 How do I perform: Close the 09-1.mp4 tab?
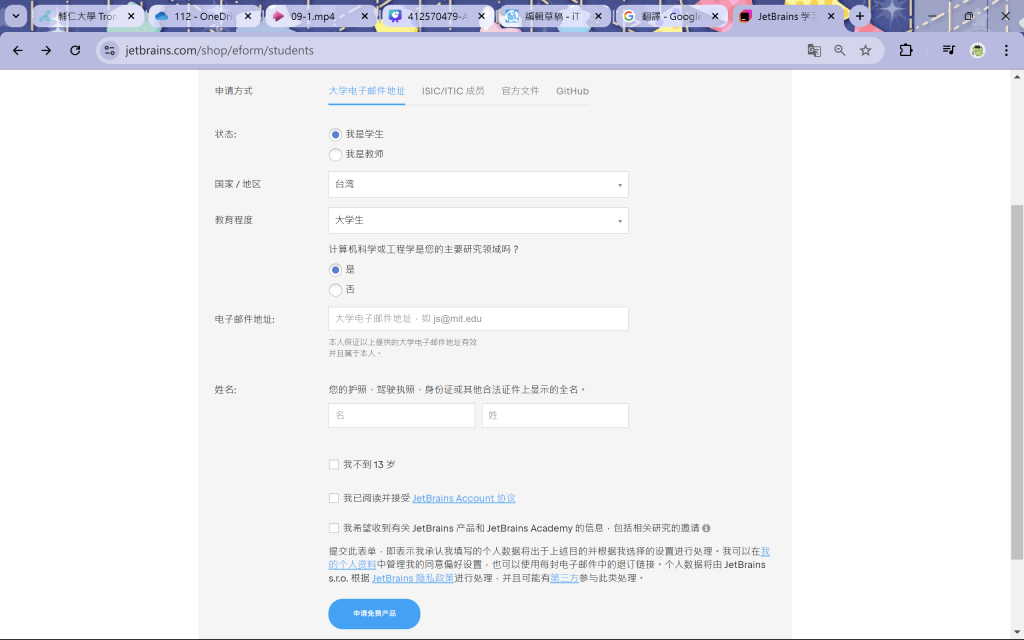(x=364, y=16)
